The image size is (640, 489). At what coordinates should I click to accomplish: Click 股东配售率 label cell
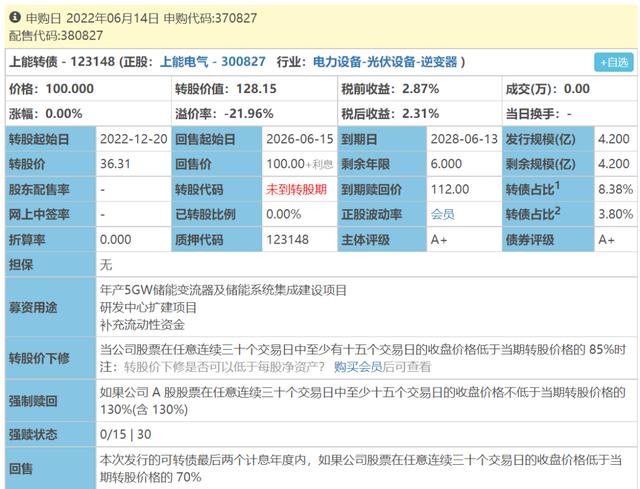(51, 189)
